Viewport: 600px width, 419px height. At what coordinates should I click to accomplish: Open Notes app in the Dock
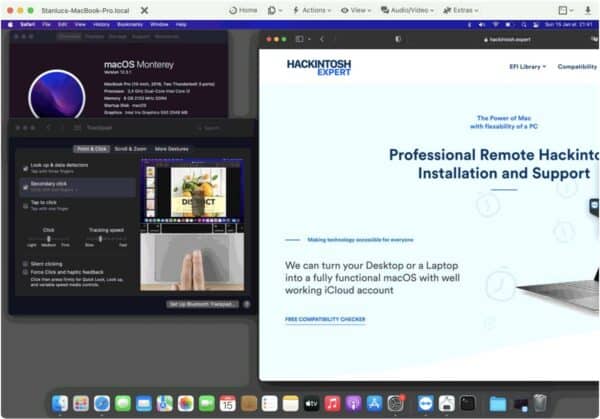pyautogui.click(x=290, y=403)
